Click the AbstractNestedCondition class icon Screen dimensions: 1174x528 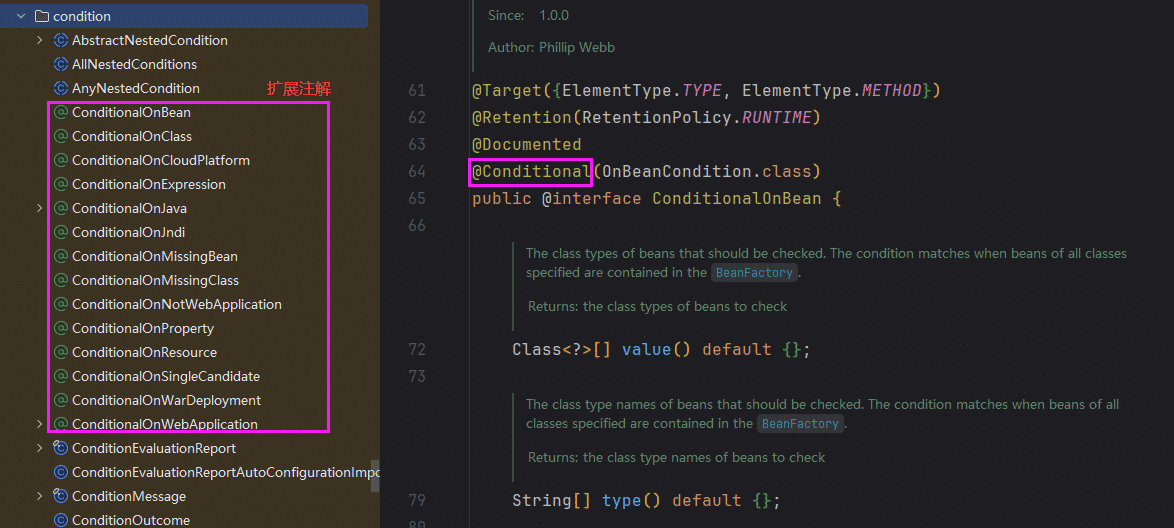(61, 40)
